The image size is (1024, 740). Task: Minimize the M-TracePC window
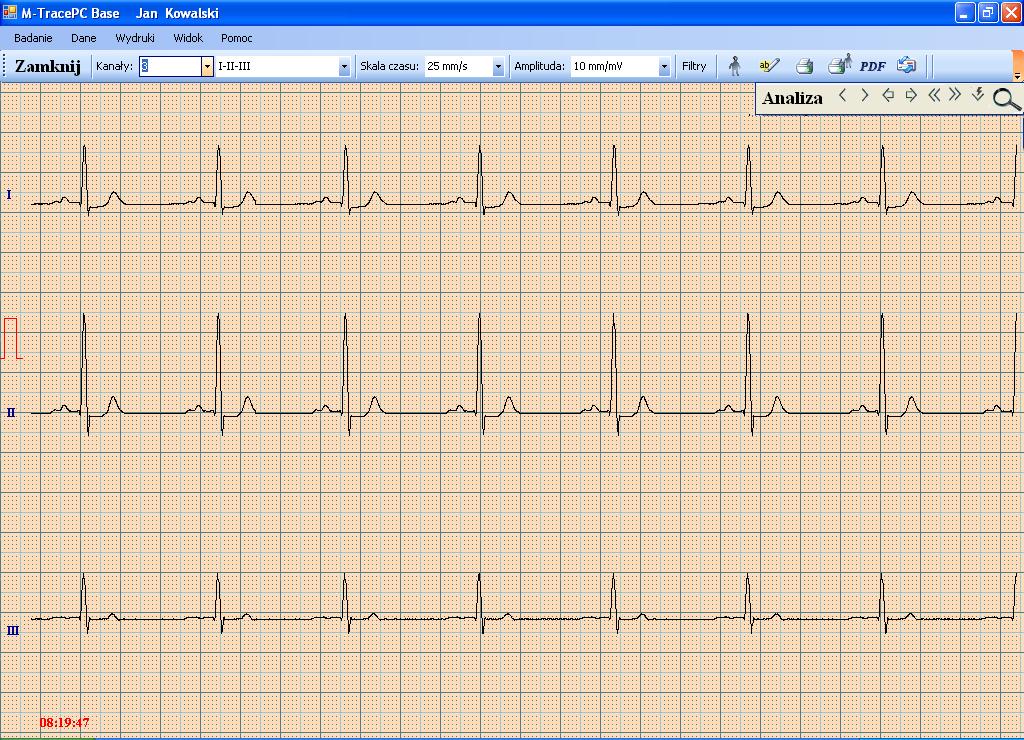pos(965,12)
